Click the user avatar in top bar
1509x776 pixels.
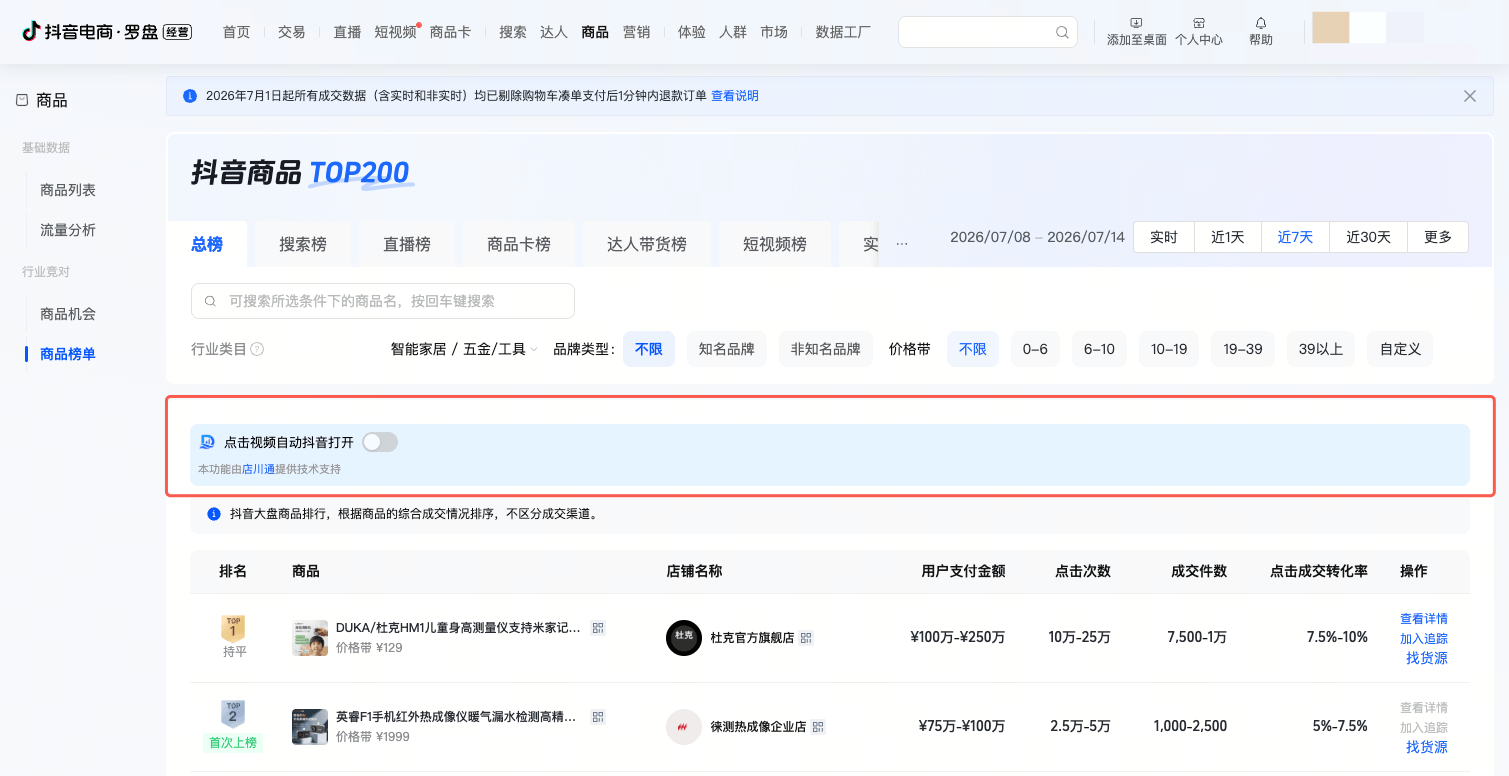click(x=1330, y=27)
